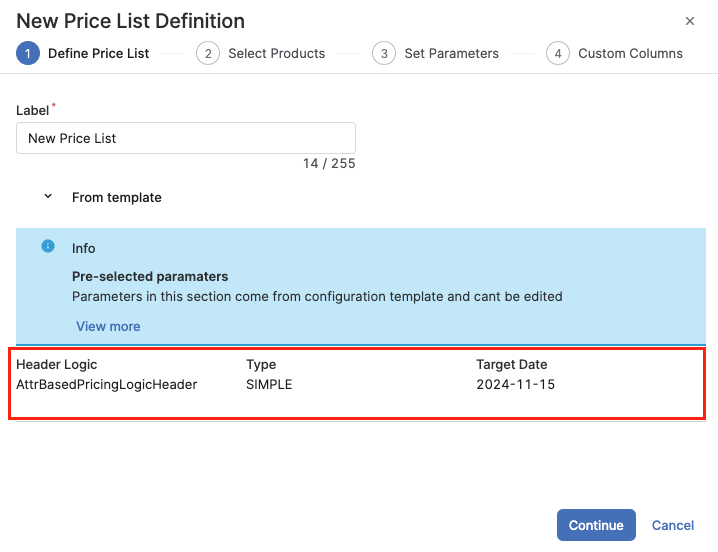Jump to Select Products step
Viewport: 718px width, 552px height.
[276, 53]
